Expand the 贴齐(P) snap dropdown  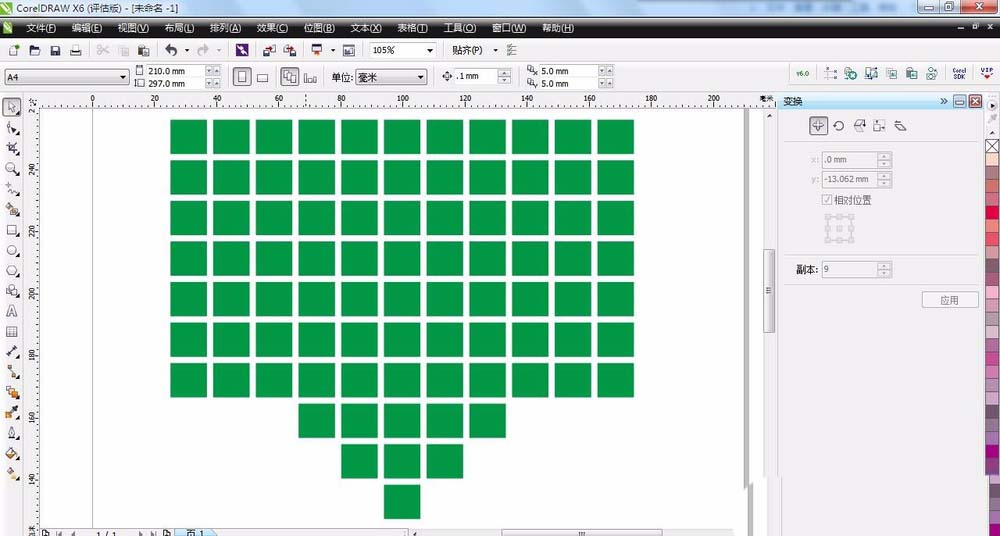tap(495, 50)
